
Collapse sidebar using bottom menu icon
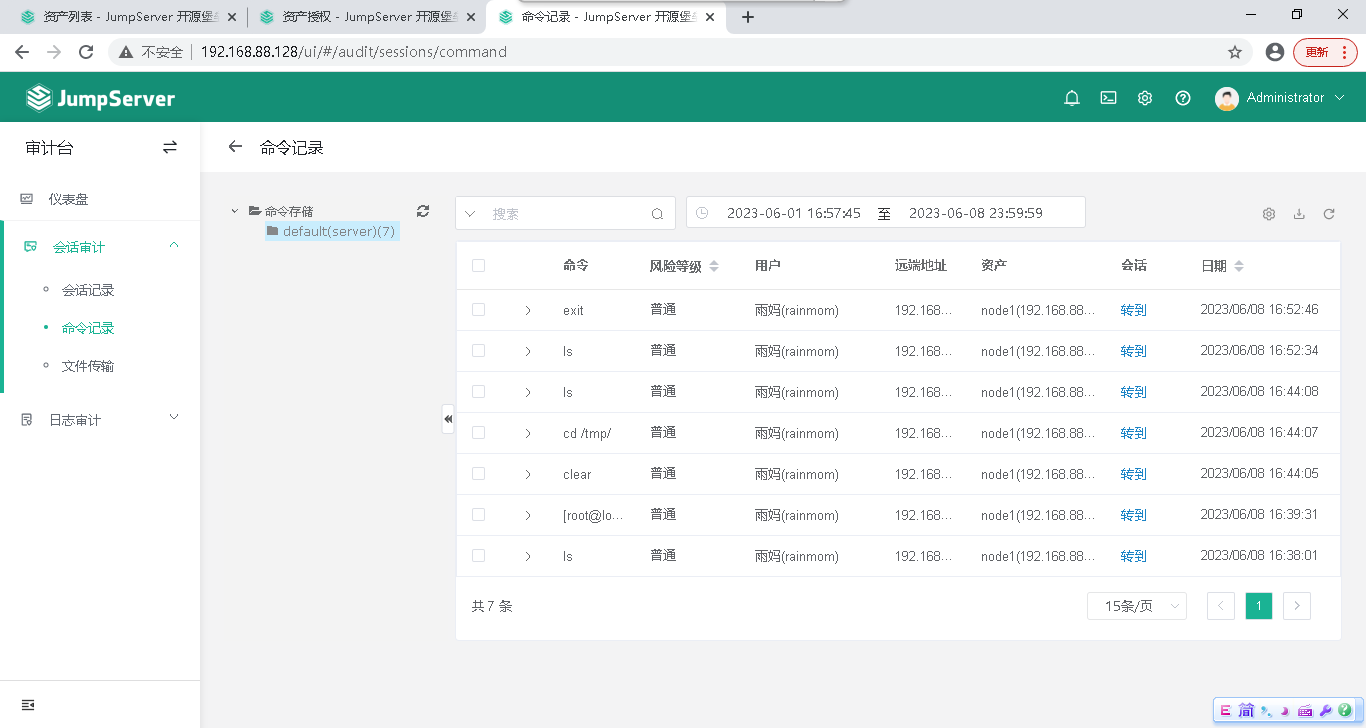pyautogui.click(x=28, y=705)
